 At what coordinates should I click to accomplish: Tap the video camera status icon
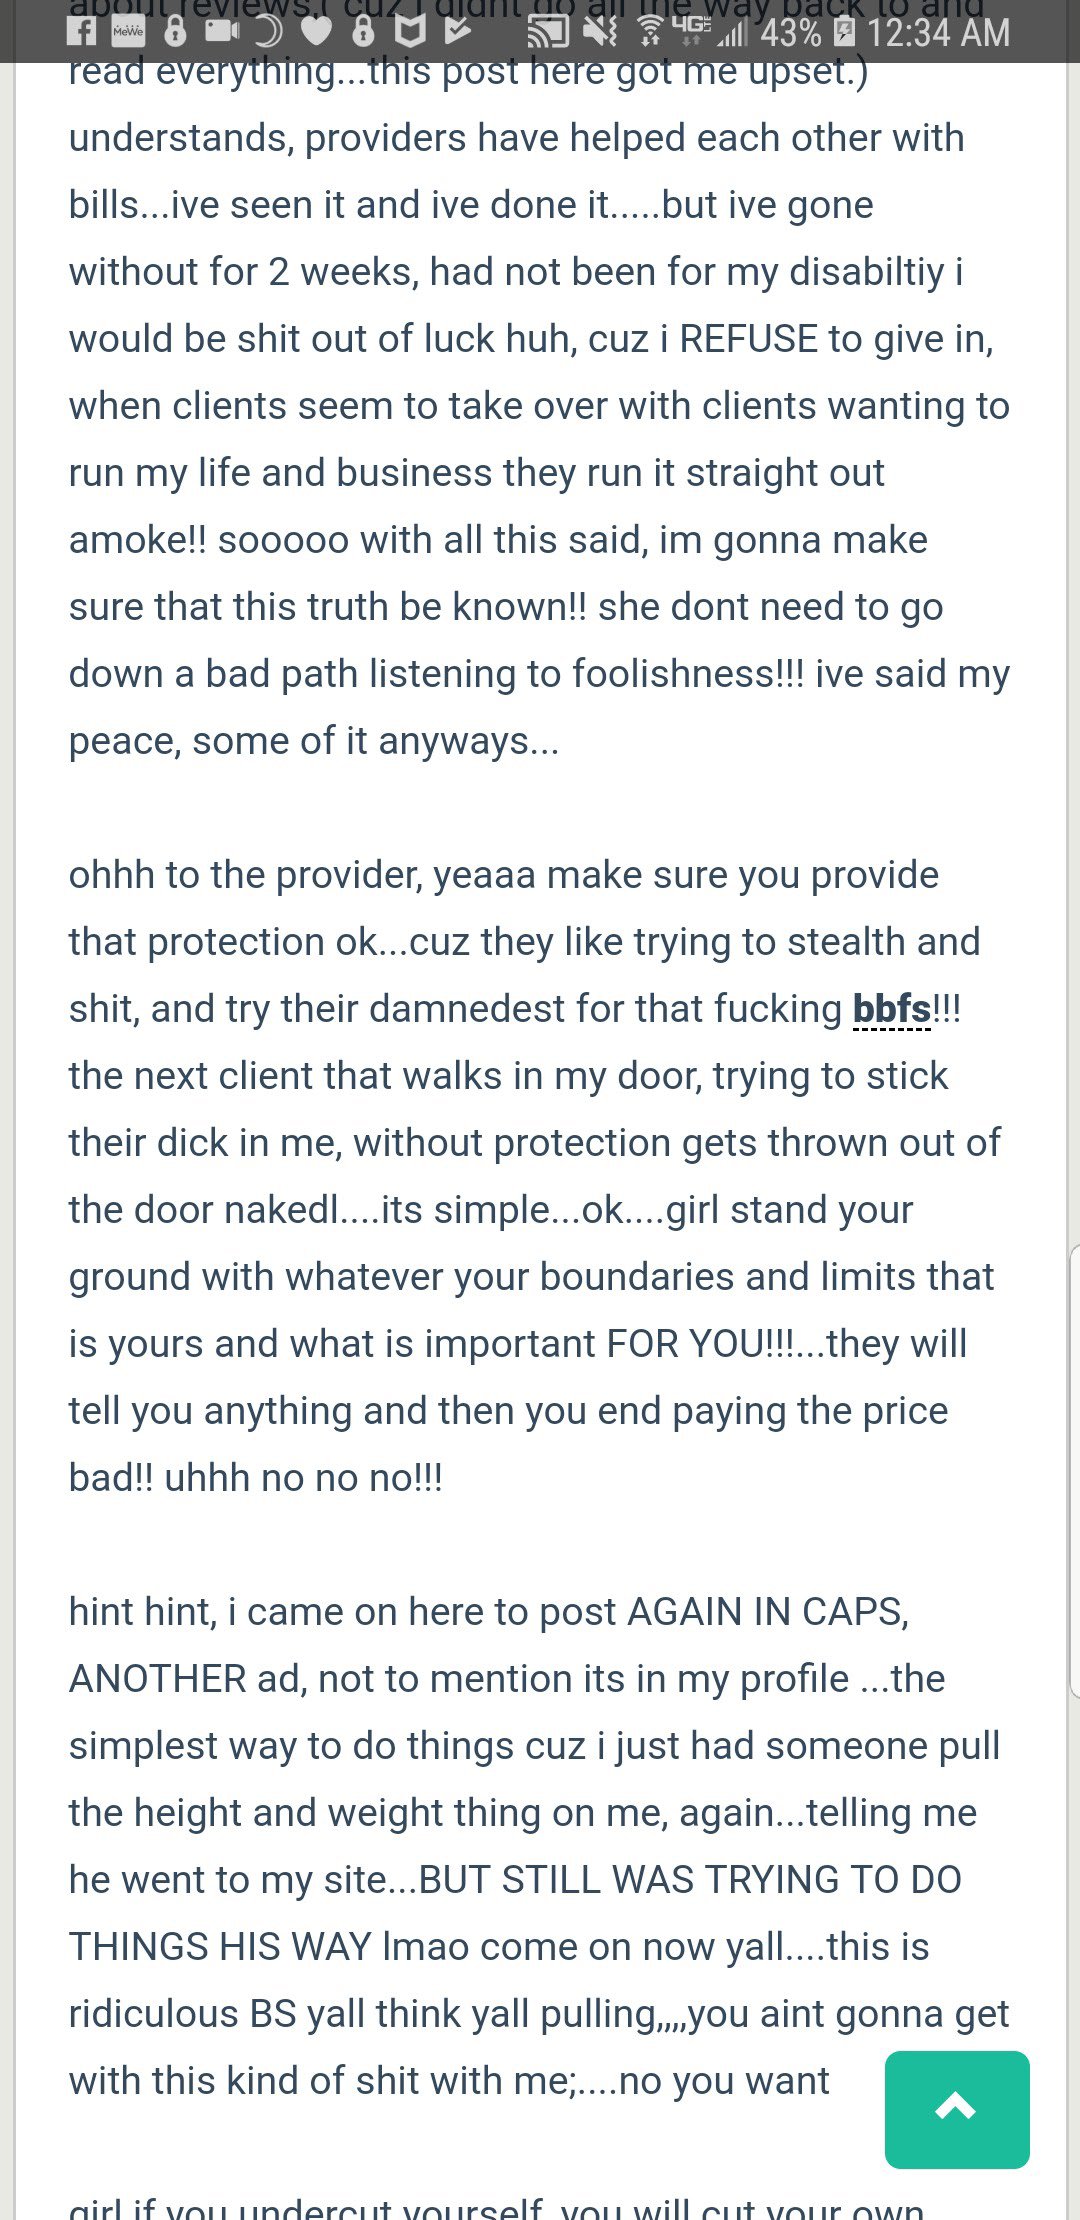point(222,32)
